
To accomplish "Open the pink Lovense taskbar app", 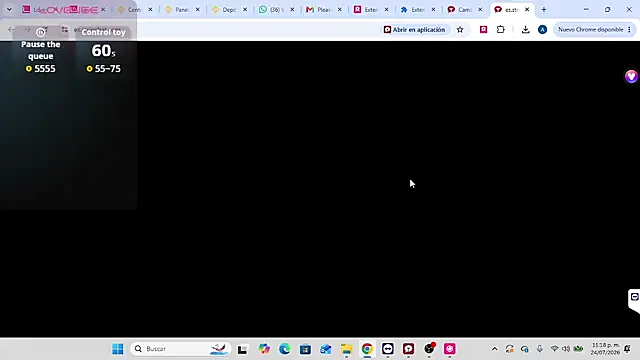I will pos(450,349).
